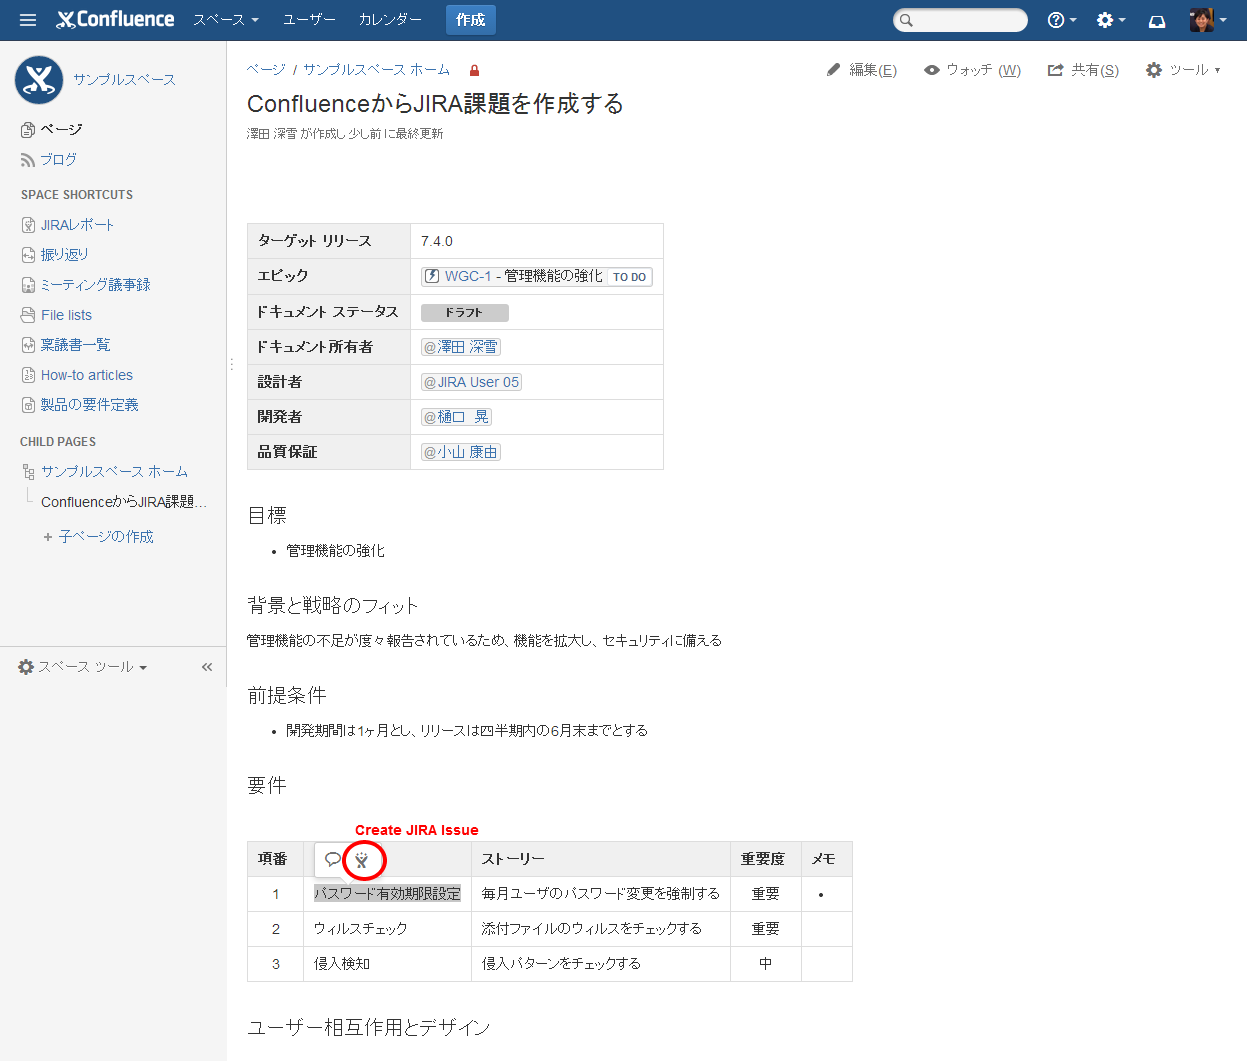Click the TO DO status badge

[629, 277]
